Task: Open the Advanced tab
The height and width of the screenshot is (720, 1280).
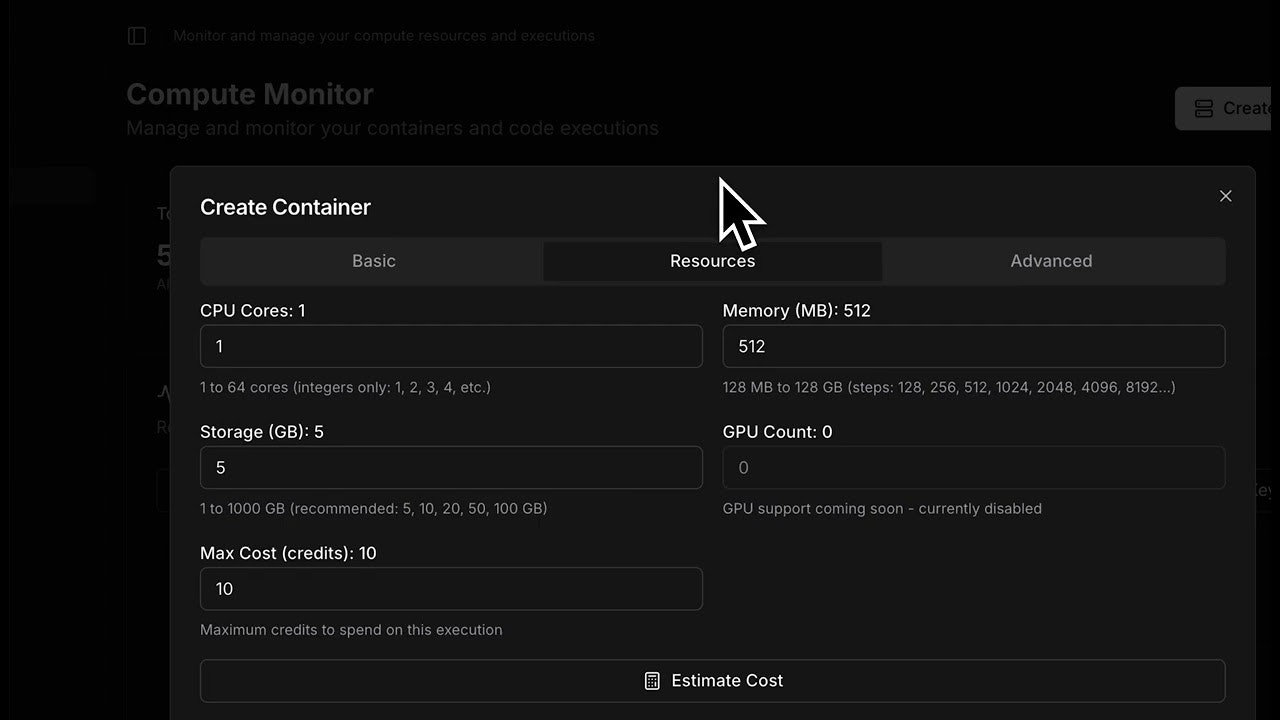Action: click(x=1051, y=261)
